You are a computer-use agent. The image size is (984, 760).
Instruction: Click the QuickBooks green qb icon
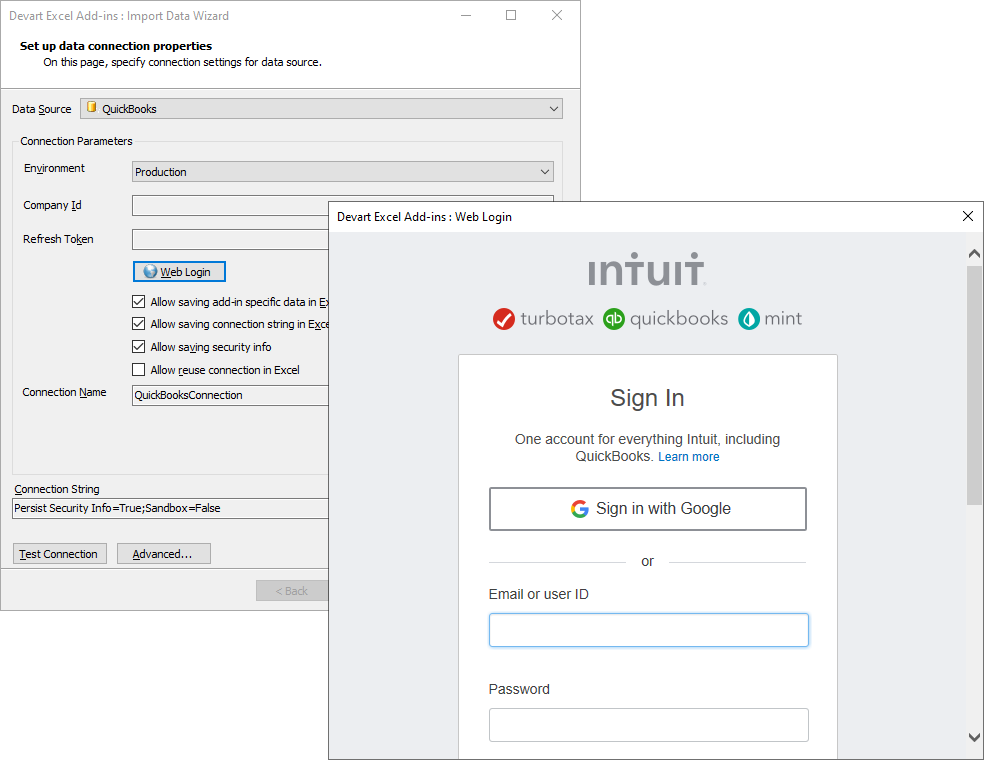point(614,319)
